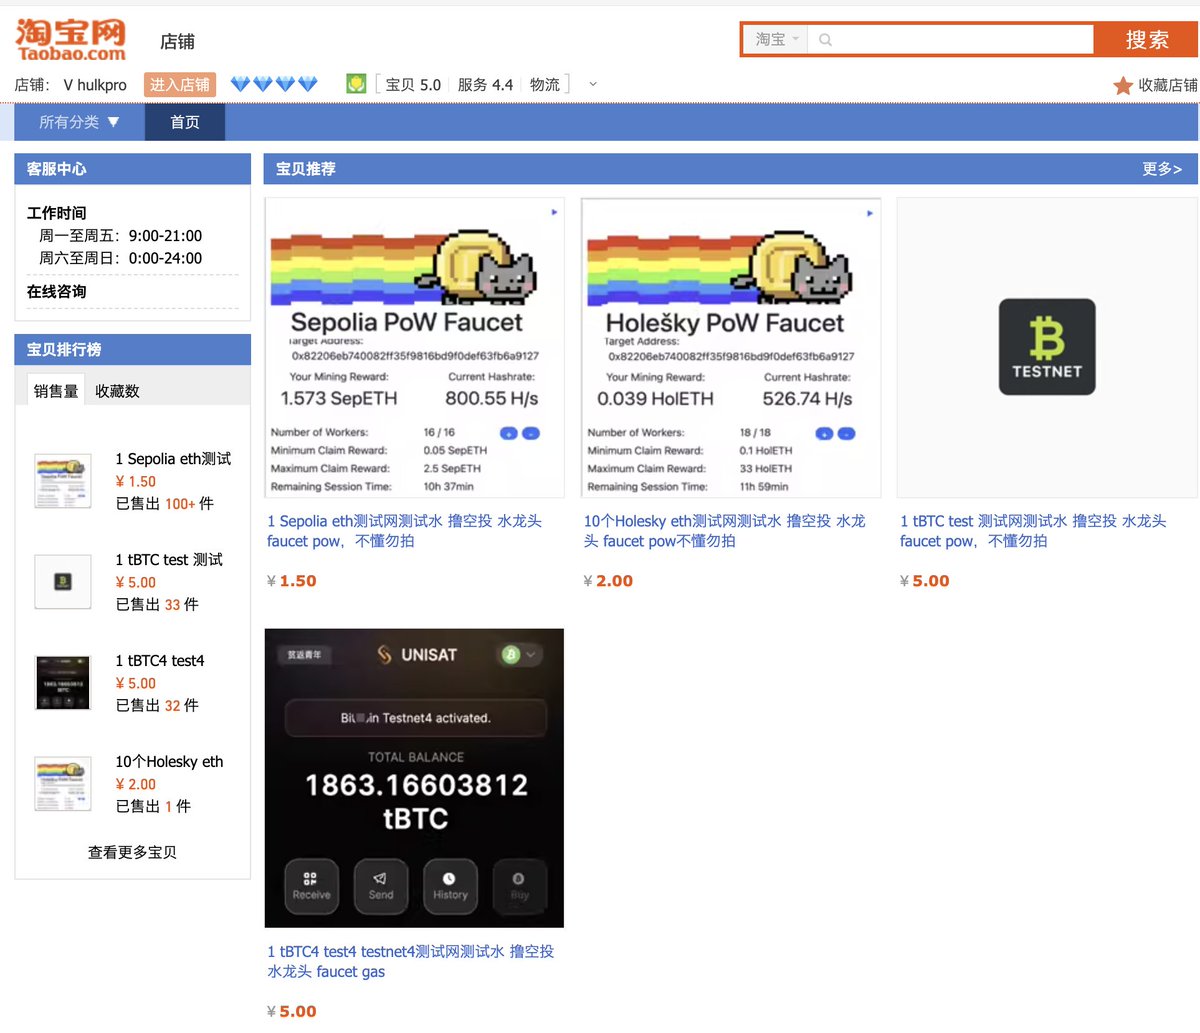Open 更多> in 宝贝推荐 header

pyautogui.click(x=1162, y=169)
